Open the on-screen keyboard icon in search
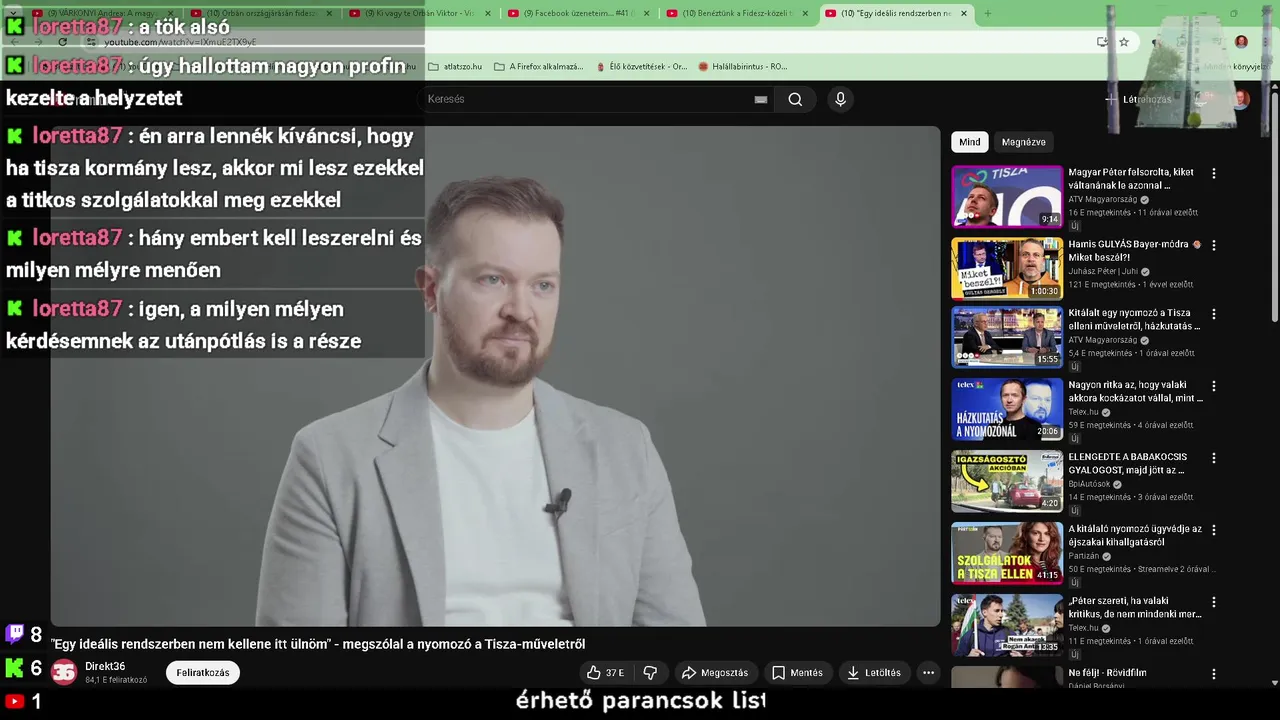The image size is (1280, 720). (x=761, y=99)
